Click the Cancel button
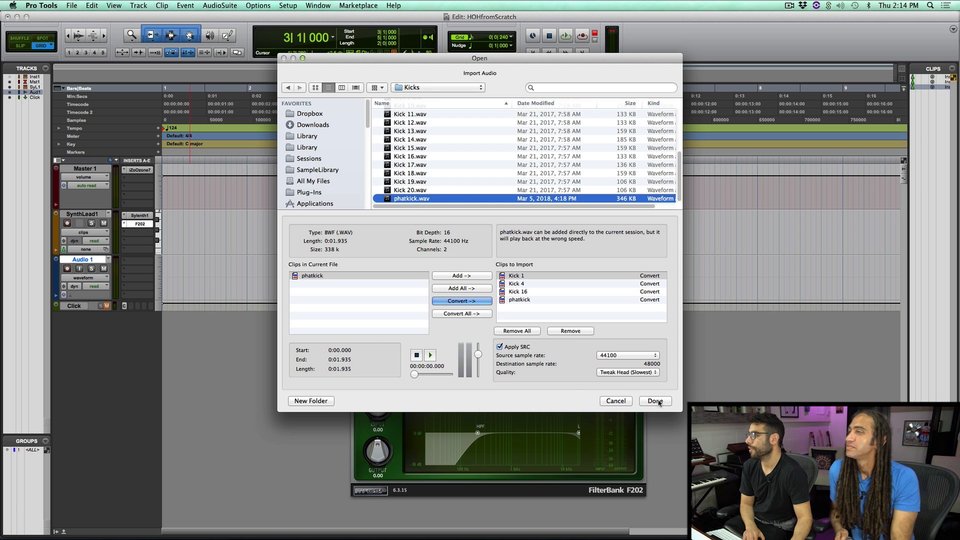 616,401
